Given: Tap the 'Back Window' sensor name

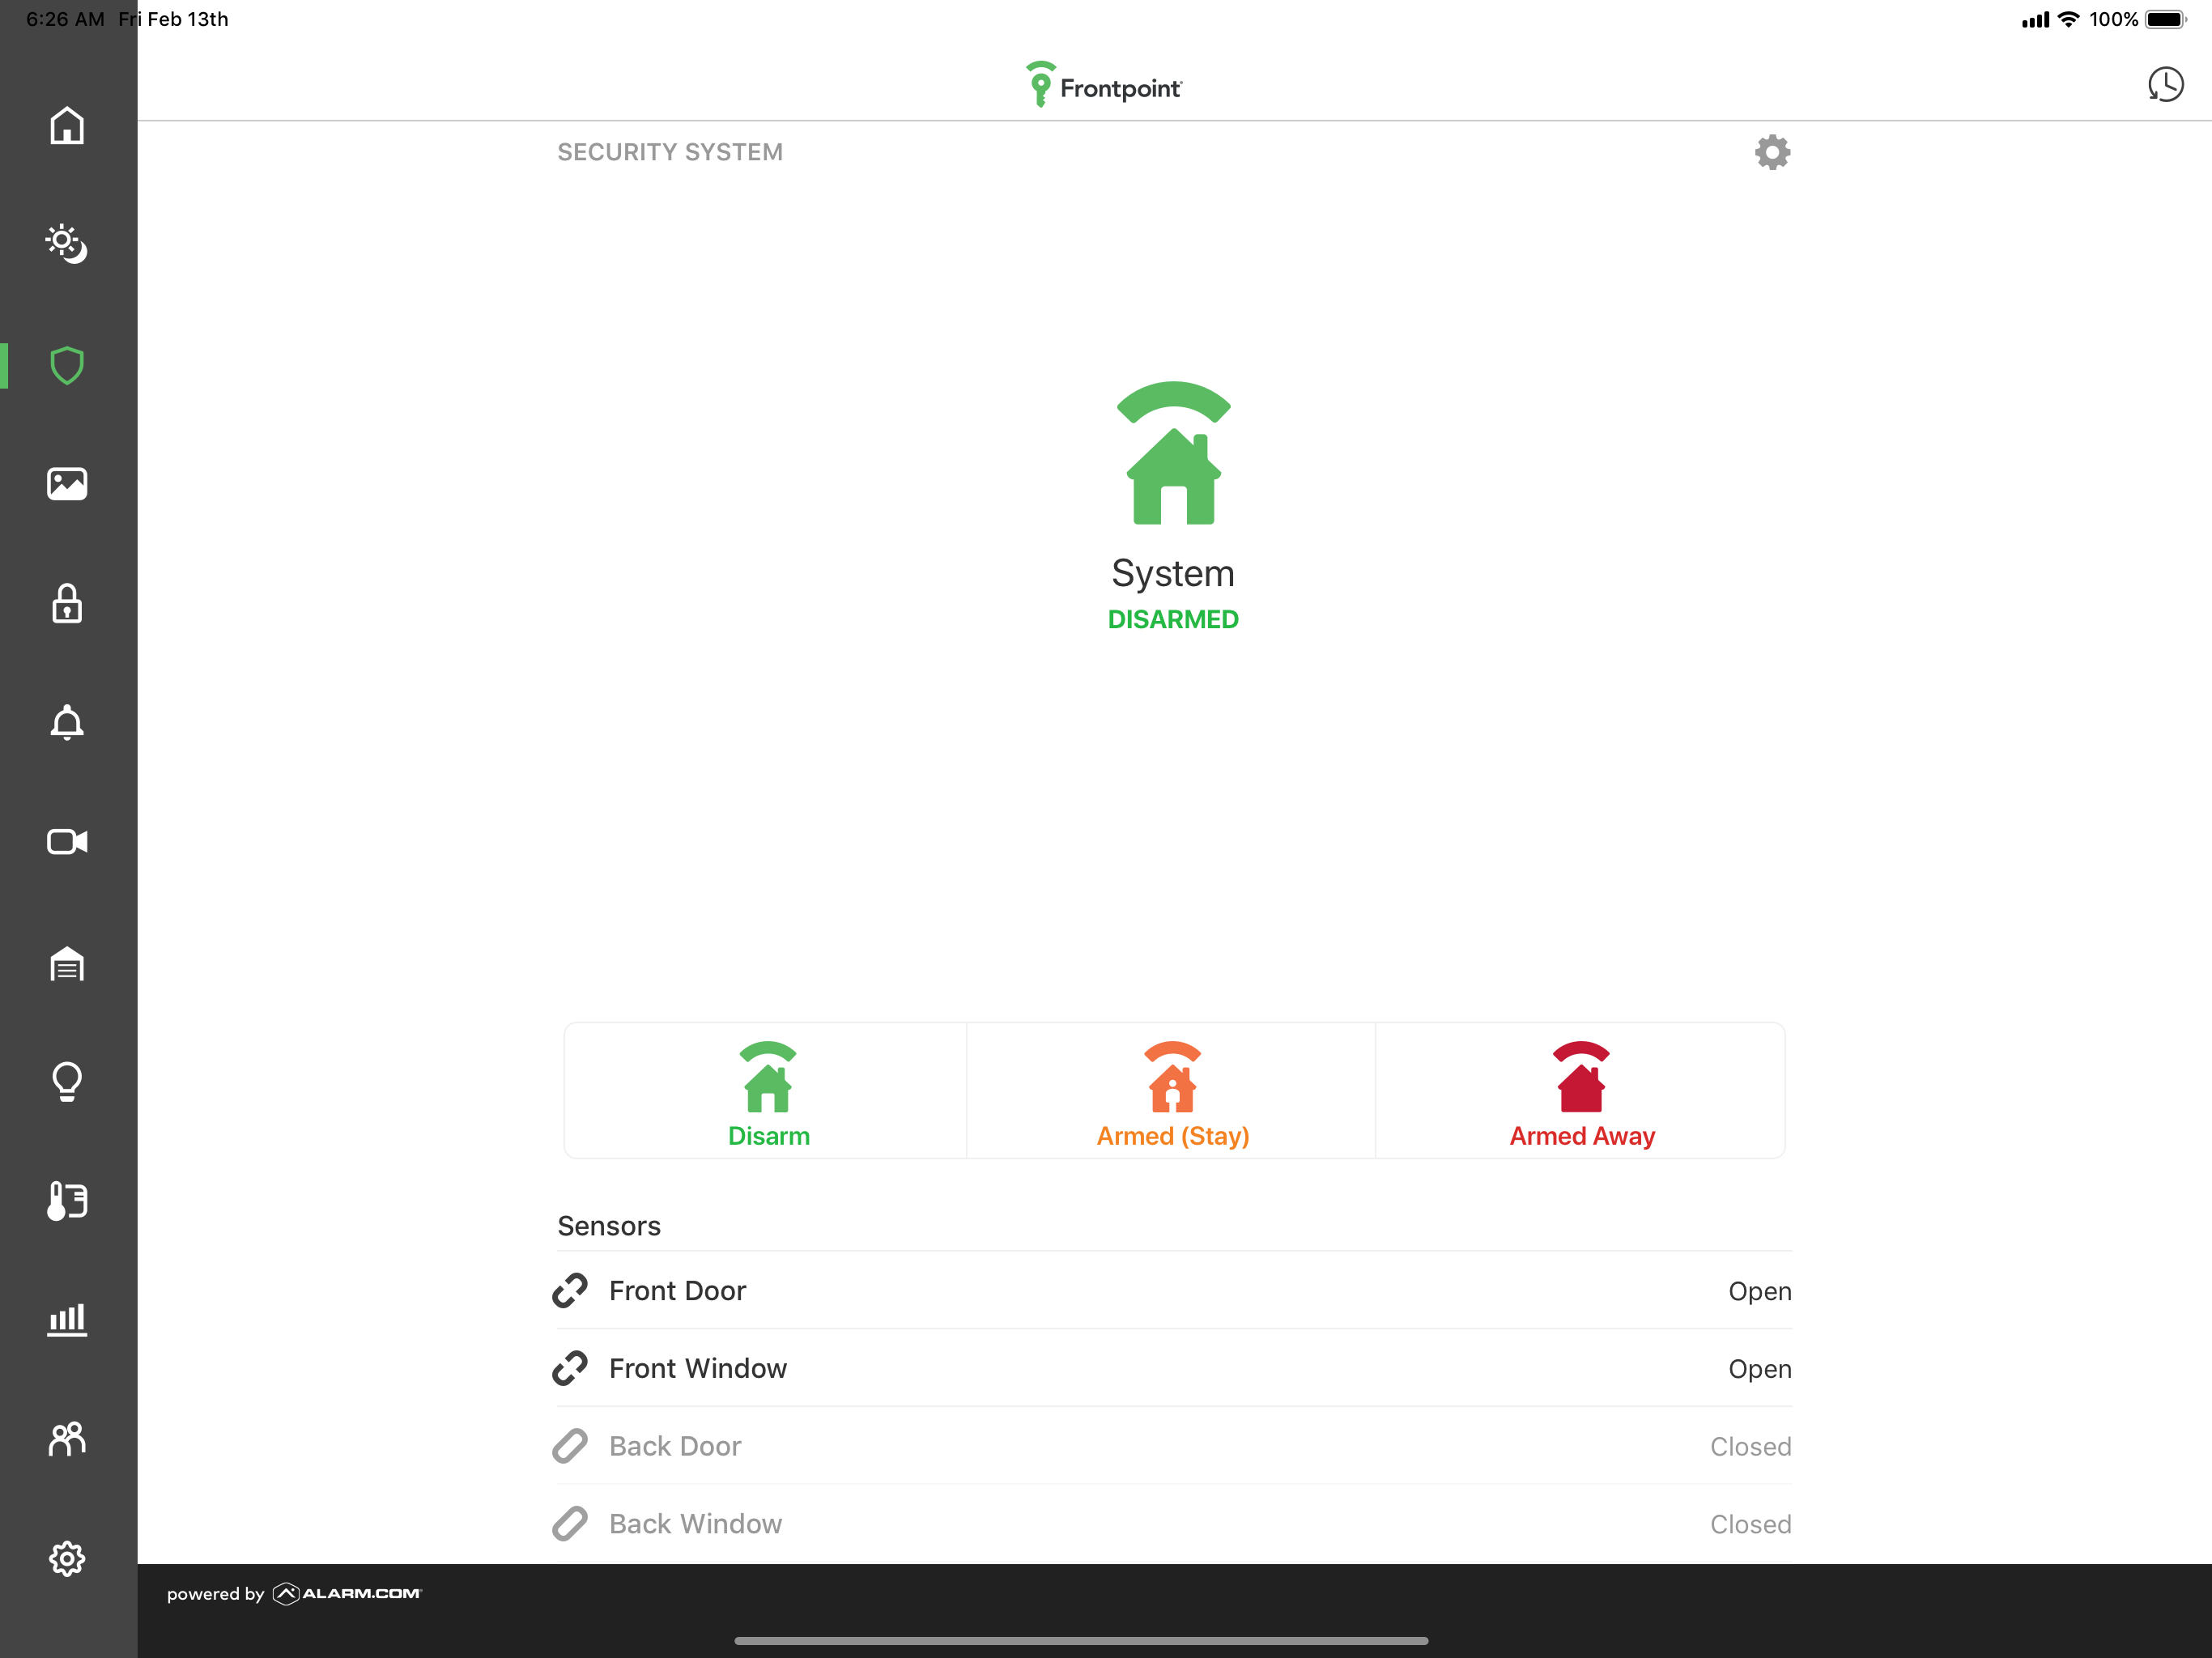Looking at the screenshot, I should coord(696,1524).
